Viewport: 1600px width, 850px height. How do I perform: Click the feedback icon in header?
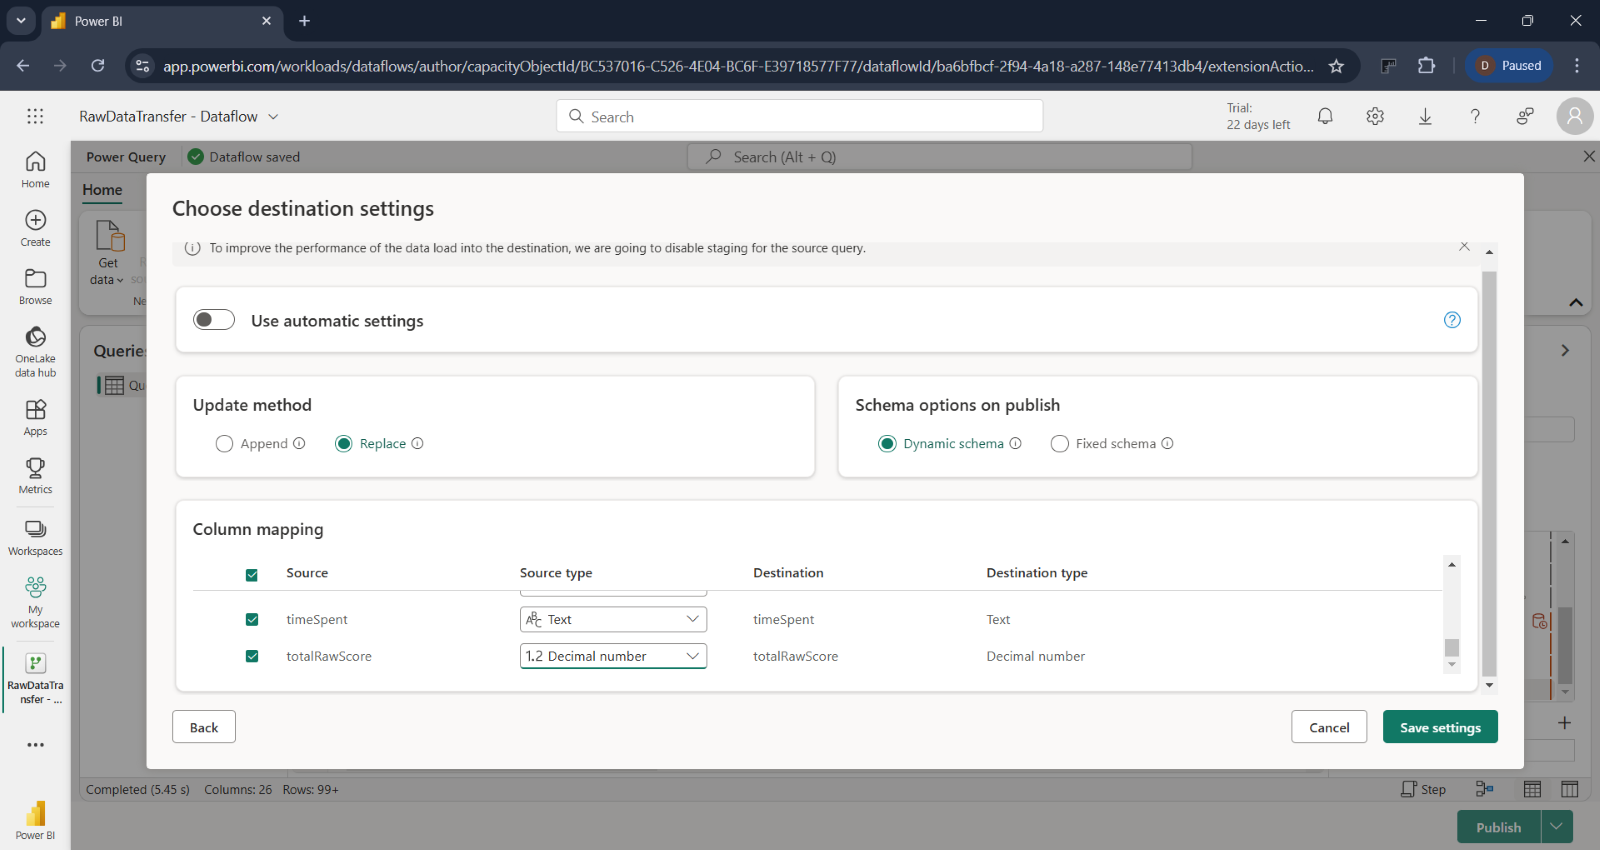[x=1525, y=116]
